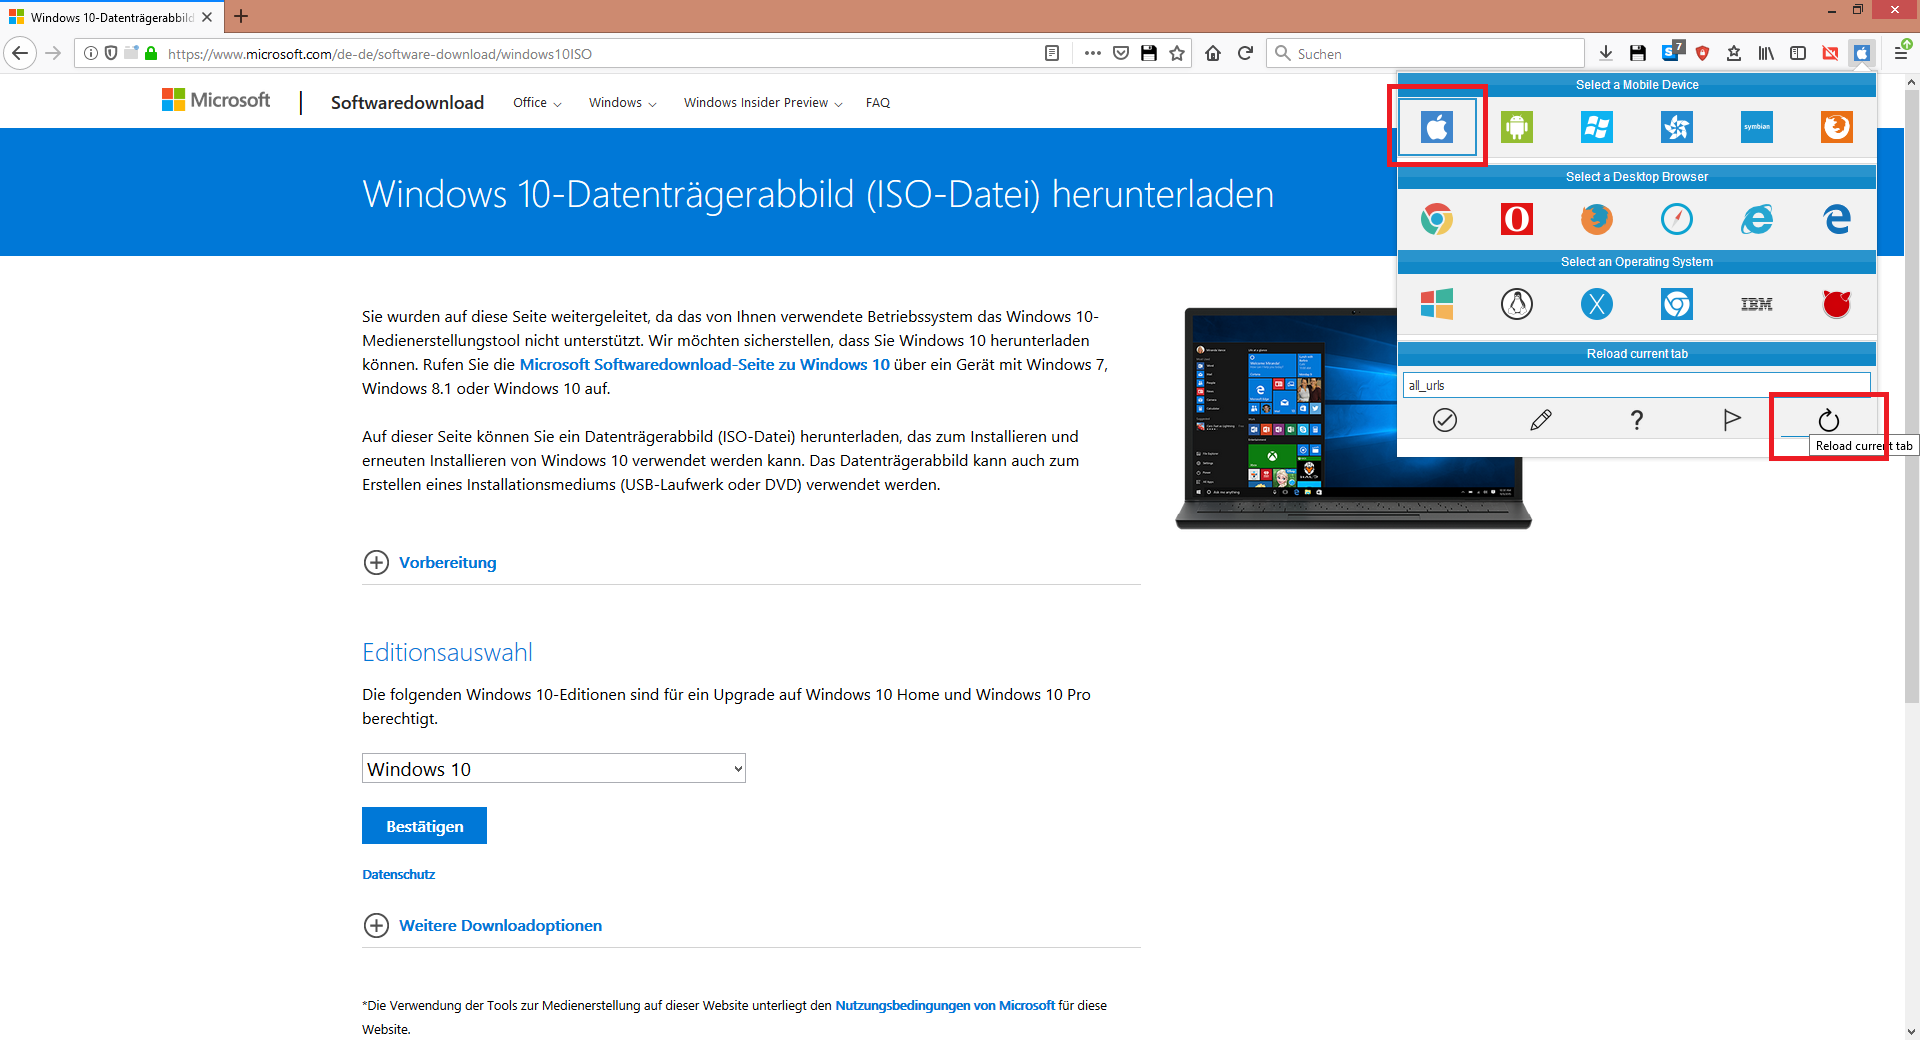Toggle reader view in the address bar
The height and width of the screenshot is (1040, 1920).
click(x=1052, y=53)
